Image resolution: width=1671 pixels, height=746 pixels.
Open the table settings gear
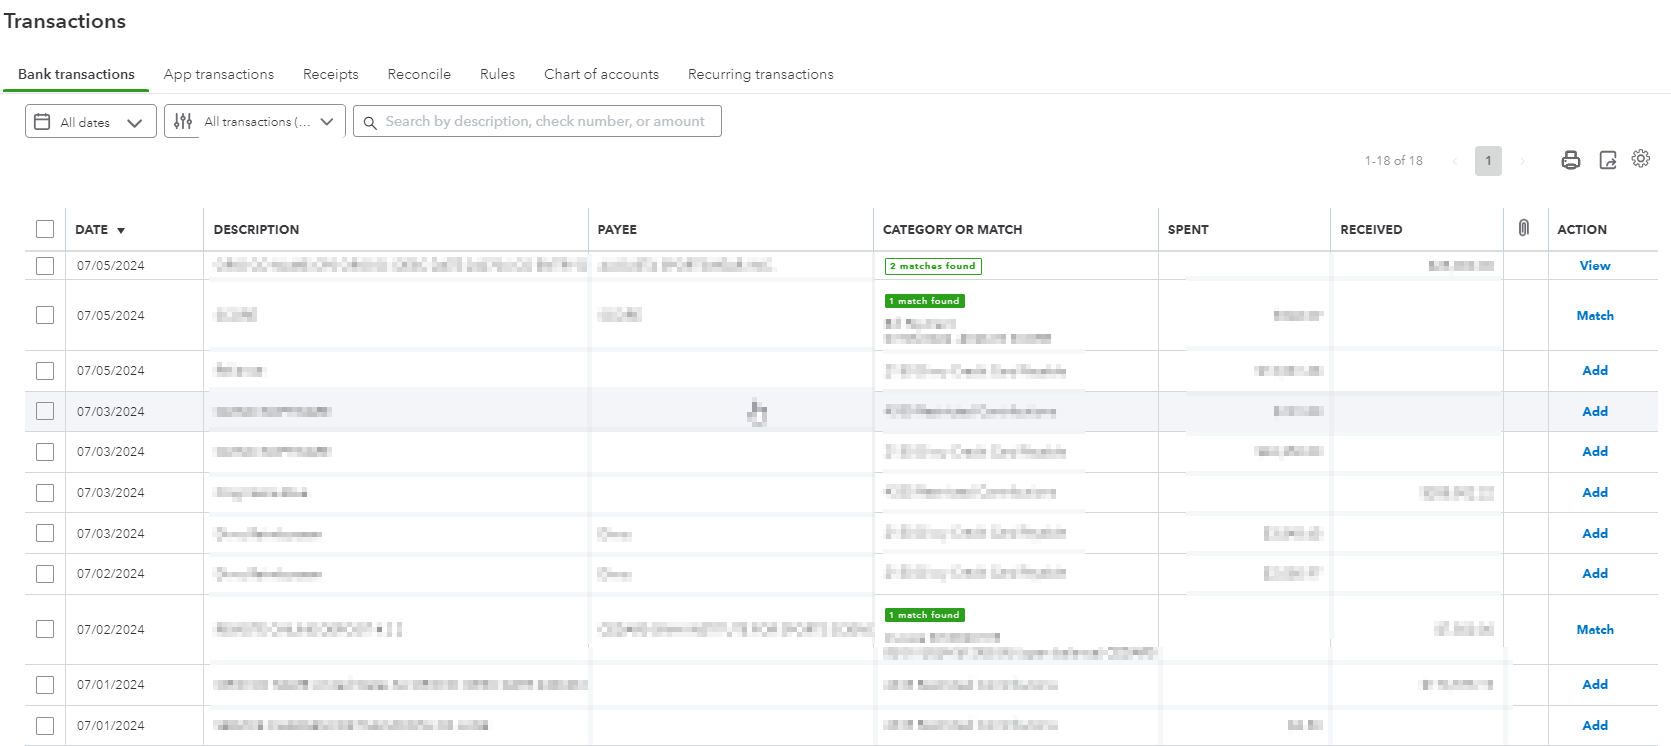pyautogui.click(x=1641, y=159)
